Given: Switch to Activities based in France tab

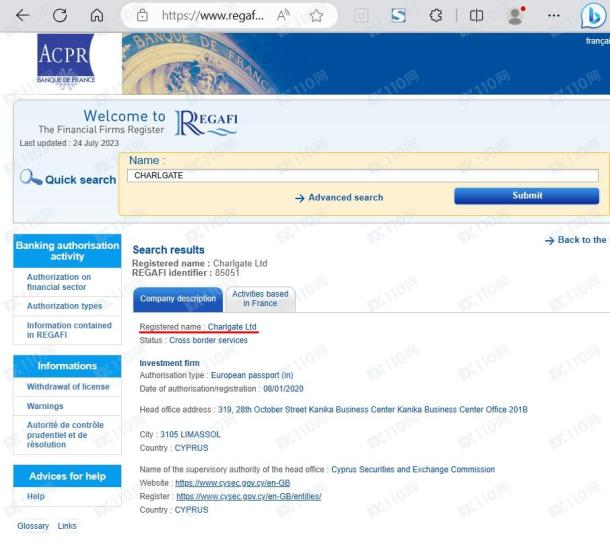Looking at the screenshot, I should (x=260, y=298).
